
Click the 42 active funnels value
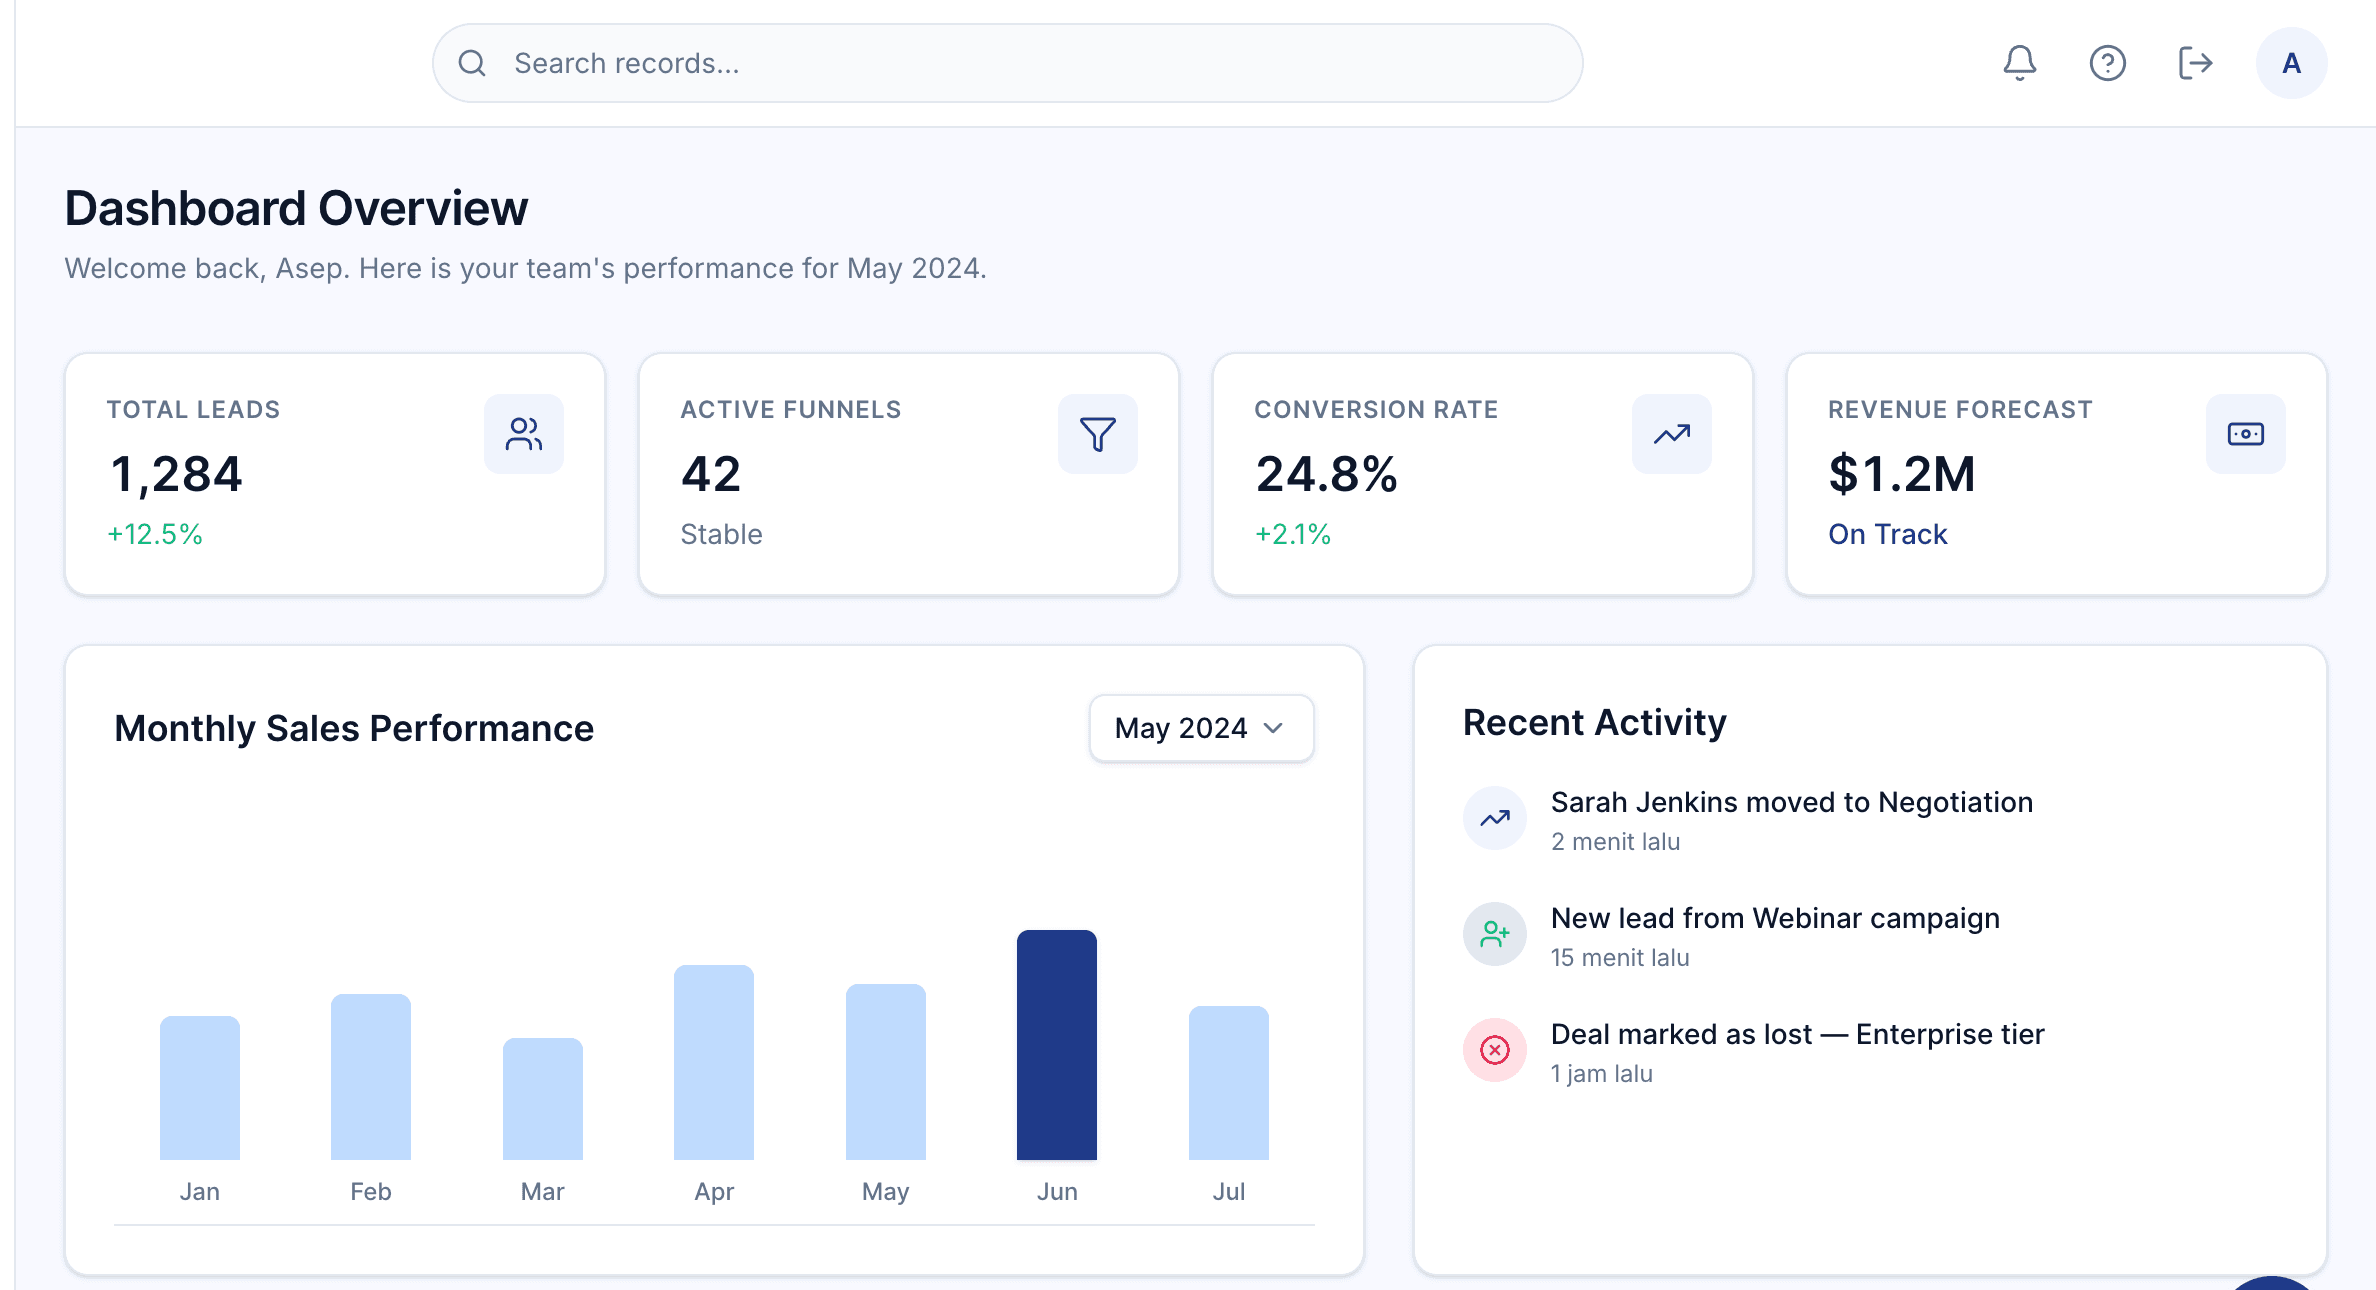pos(711,474)
